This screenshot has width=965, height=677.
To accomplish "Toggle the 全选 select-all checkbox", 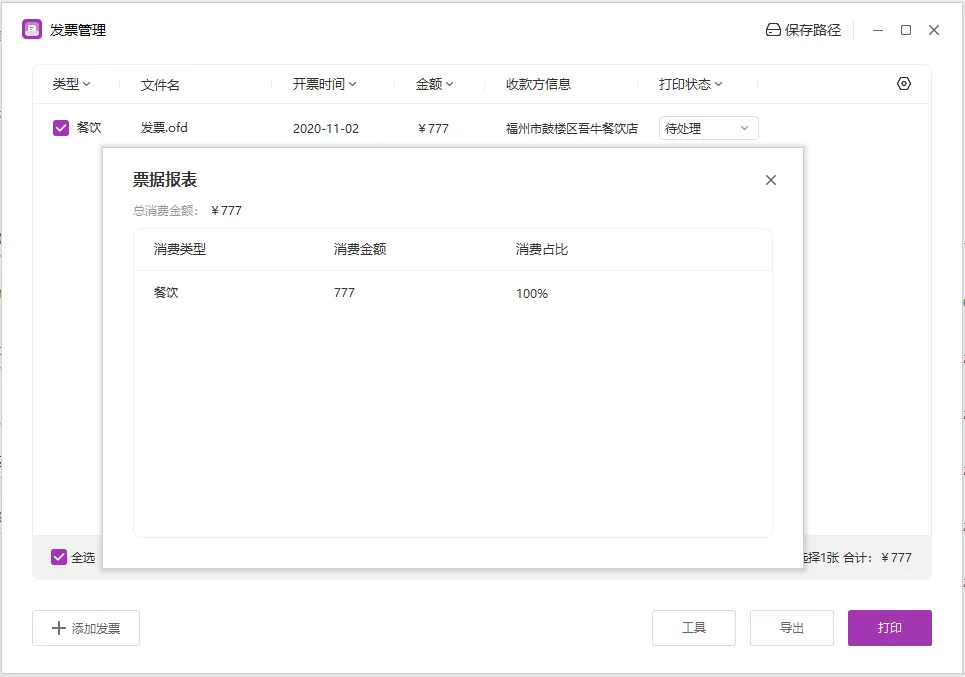I will point(57,557).
